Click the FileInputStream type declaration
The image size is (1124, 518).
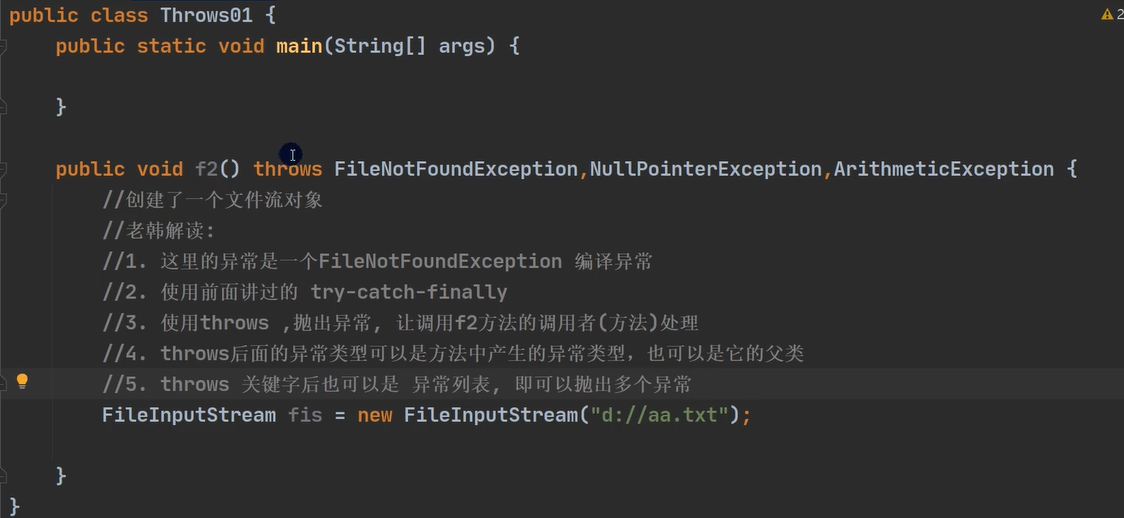(188, 414)
